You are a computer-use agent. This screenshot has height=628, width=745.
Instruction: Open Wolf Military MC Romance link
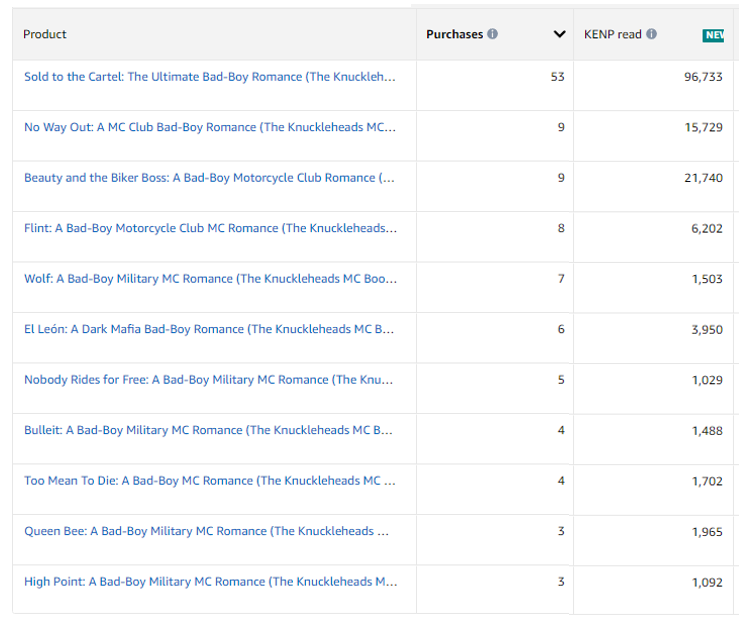[210, 279]
